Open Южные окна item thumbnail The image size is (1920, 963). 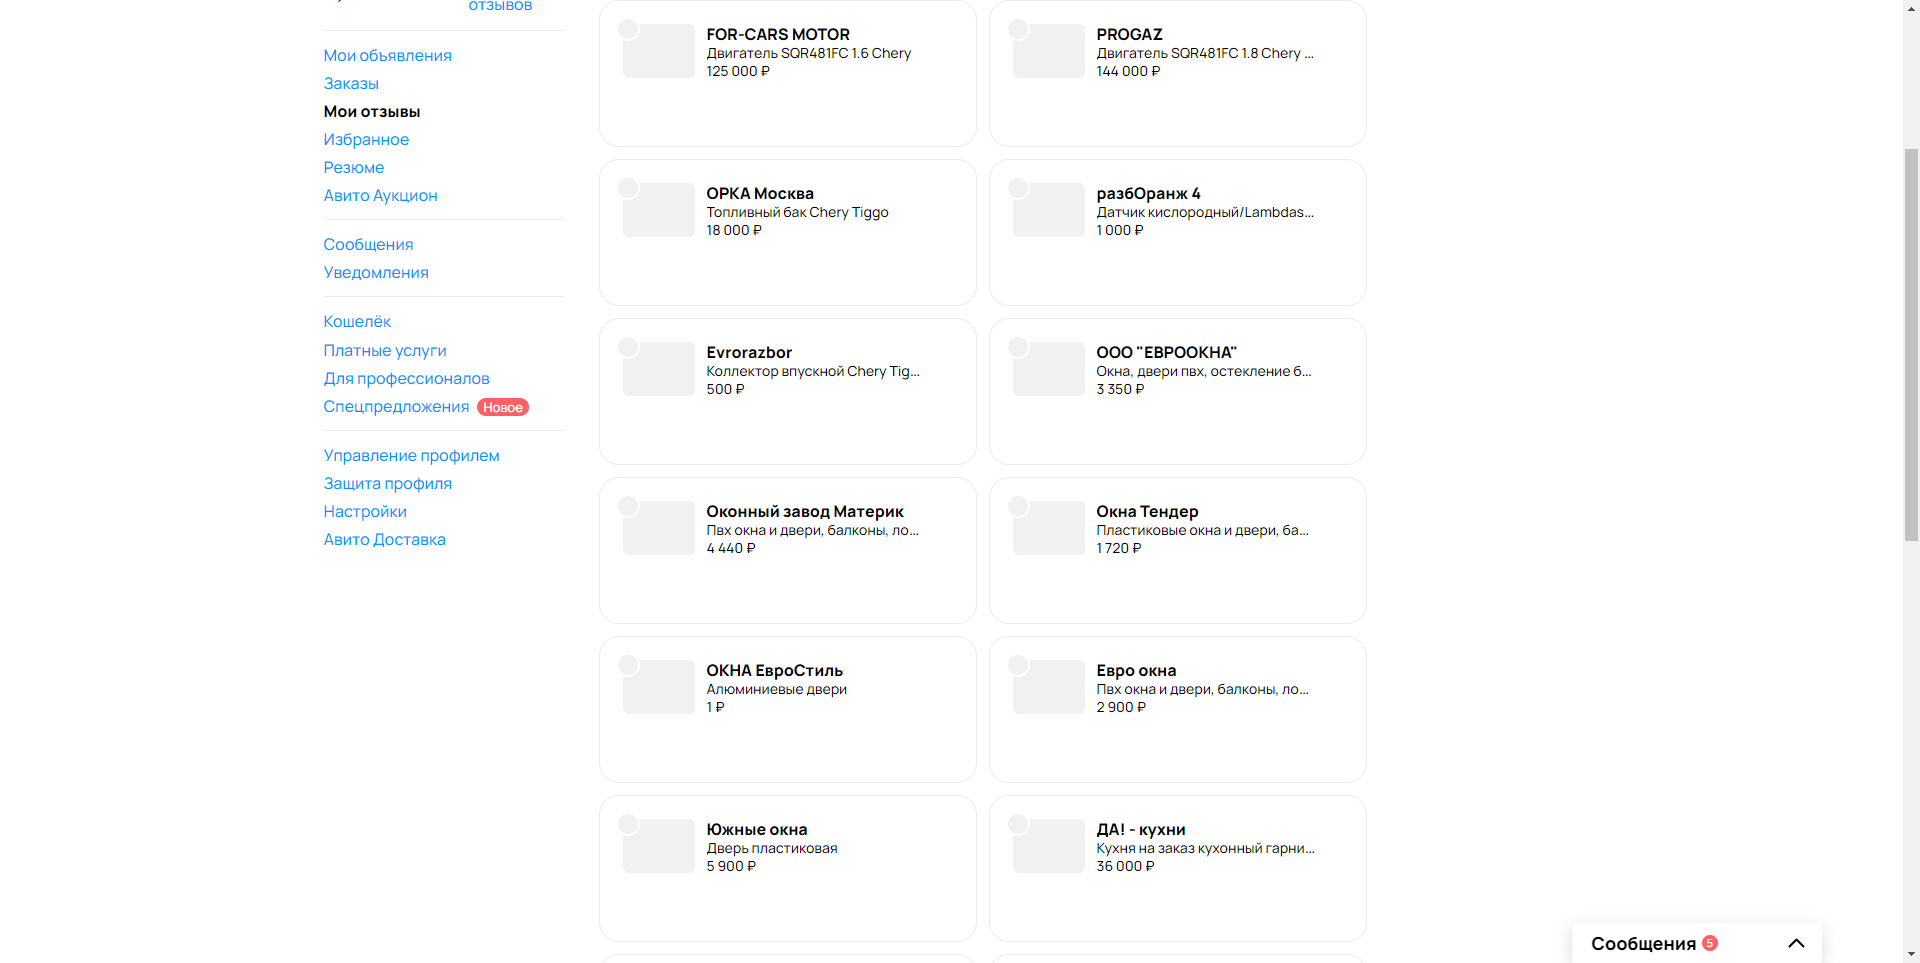pyautogui.click(x=659, y=846)
